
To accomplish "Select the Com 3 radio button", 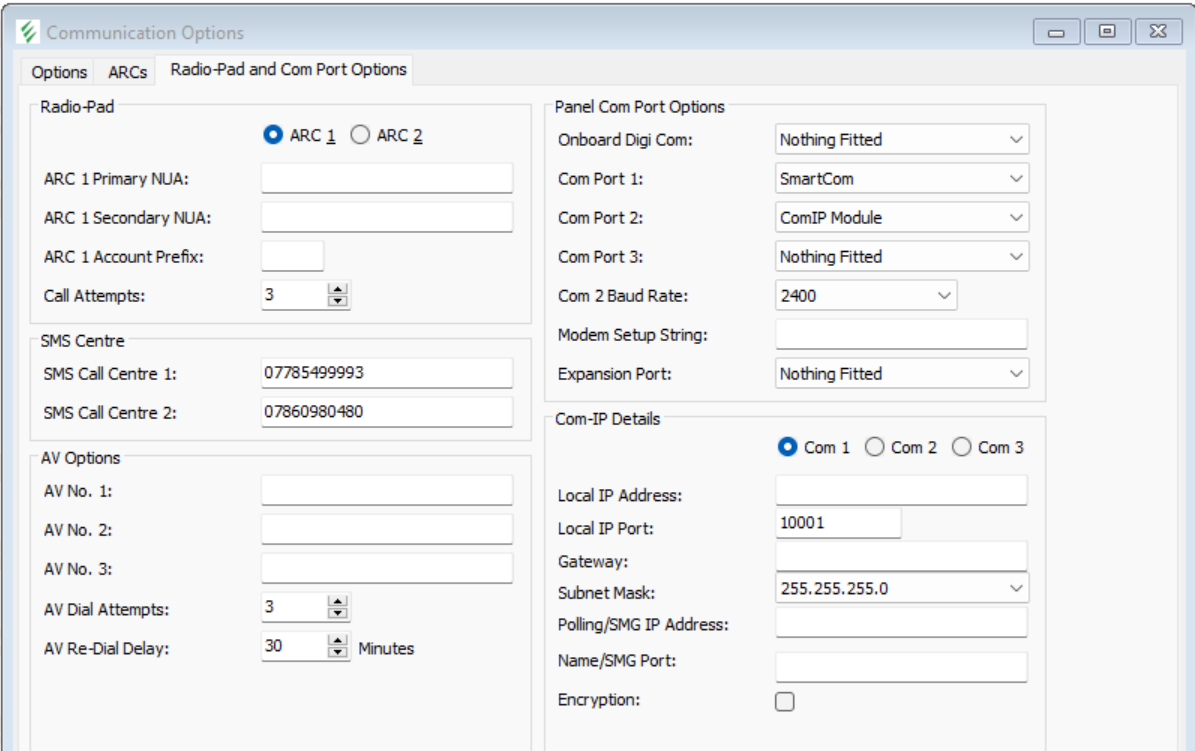I will pos(962,448).
